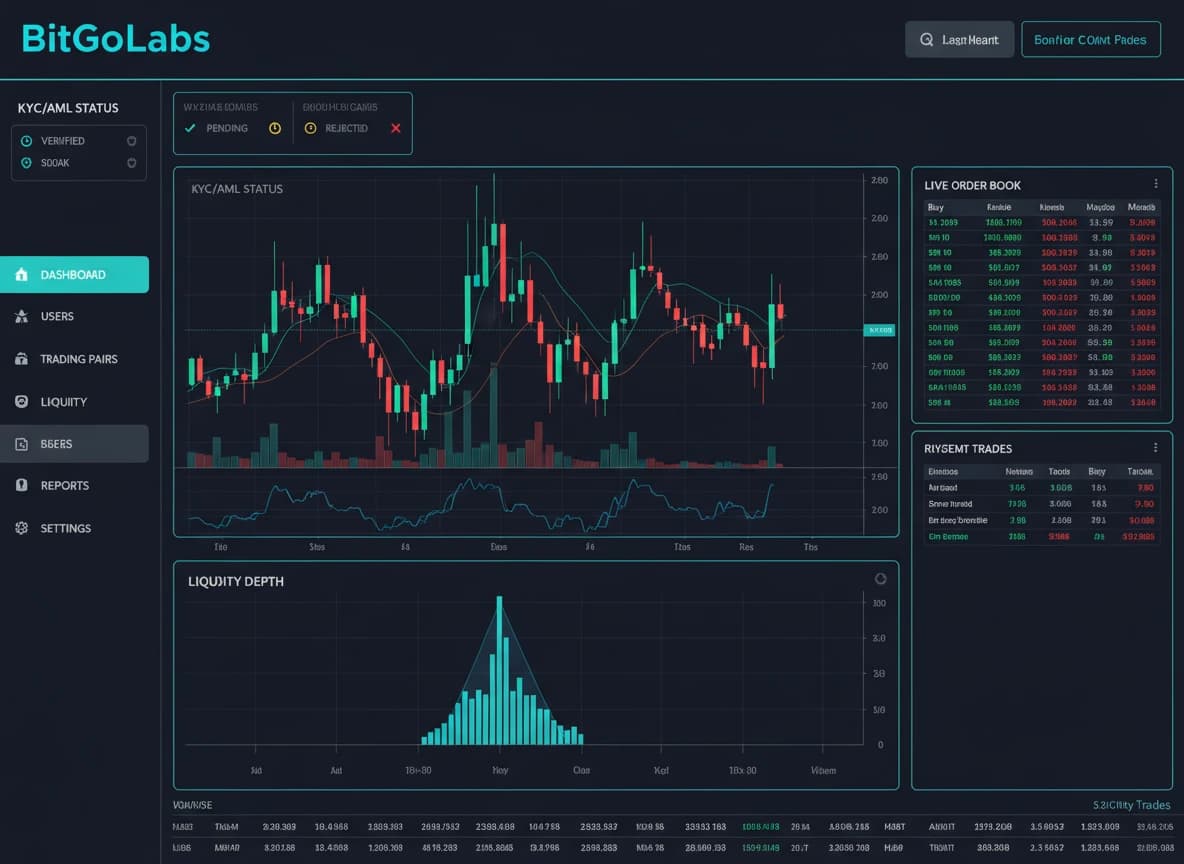Open Settings via the gear icon
The width and height of the screenshot is (1184, 864).
(x=21, y=528)
